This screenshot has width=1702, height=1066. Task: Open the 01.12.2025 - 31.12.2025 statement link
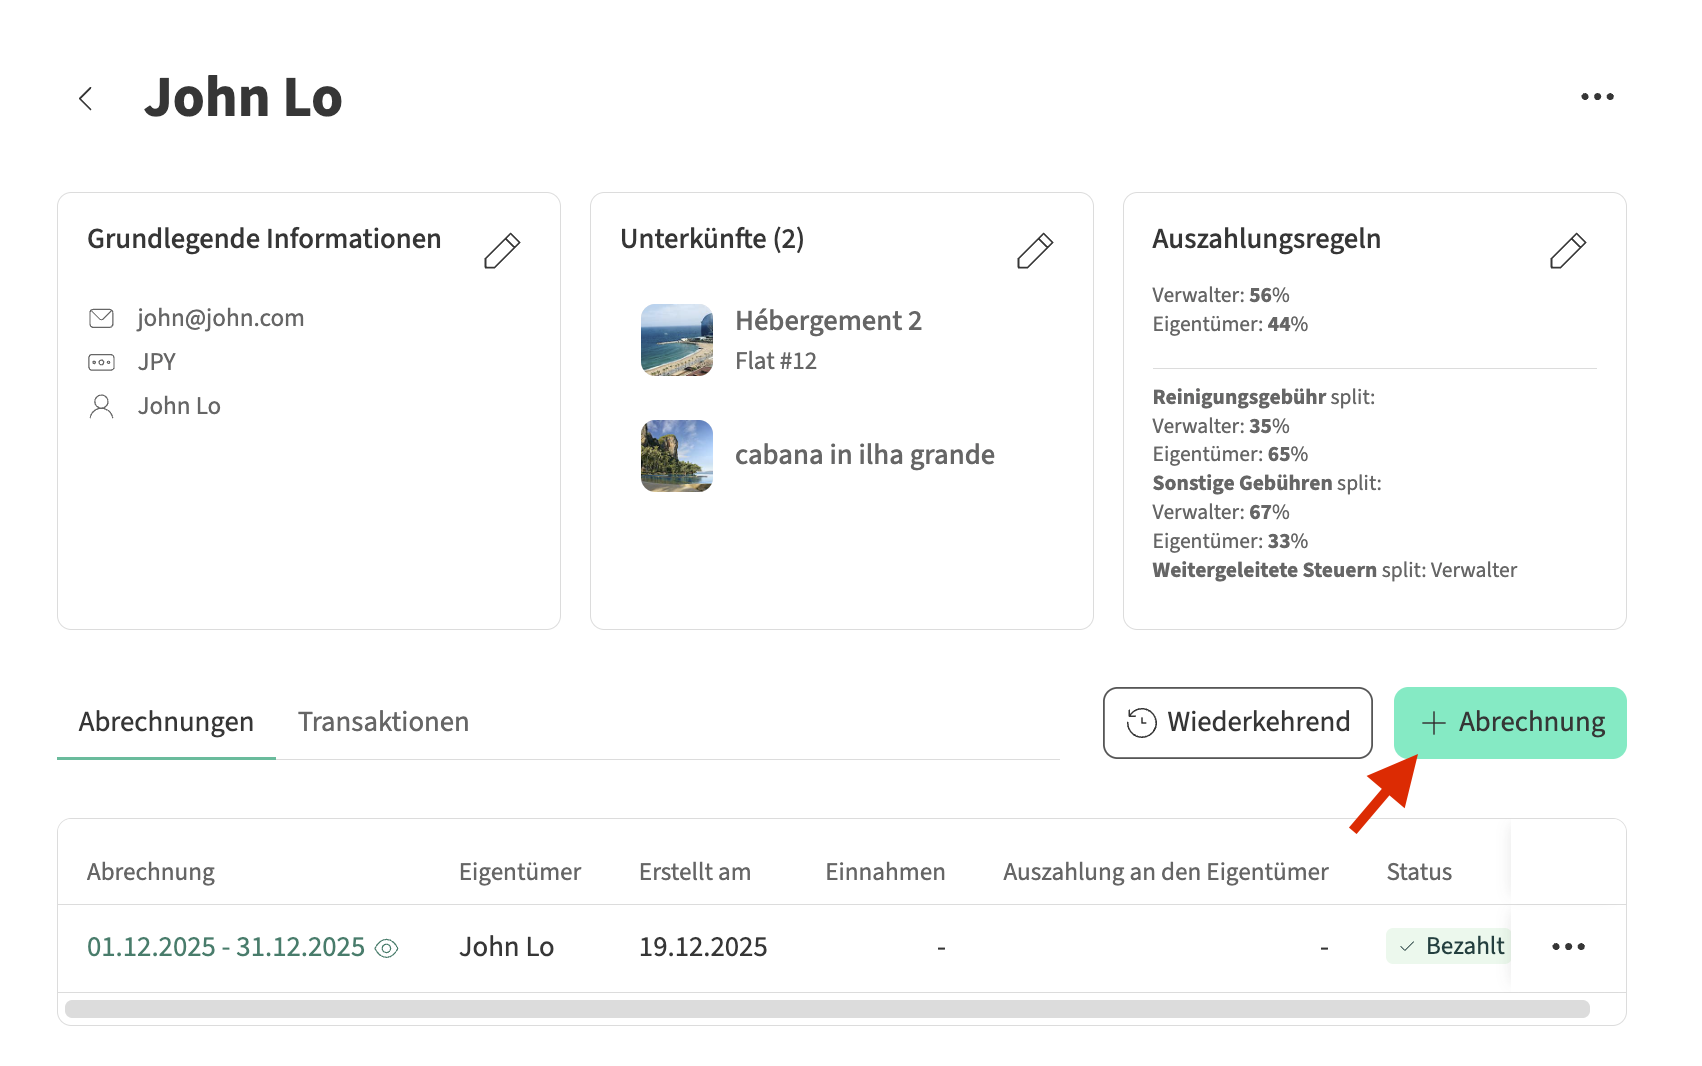point(226,947)
